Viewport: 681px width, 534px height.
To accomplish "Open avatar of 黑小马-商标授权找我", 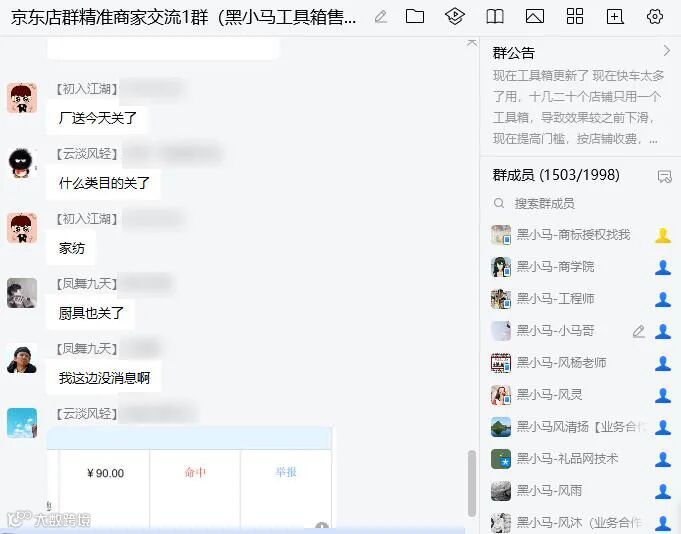I will tap(501, 235).
